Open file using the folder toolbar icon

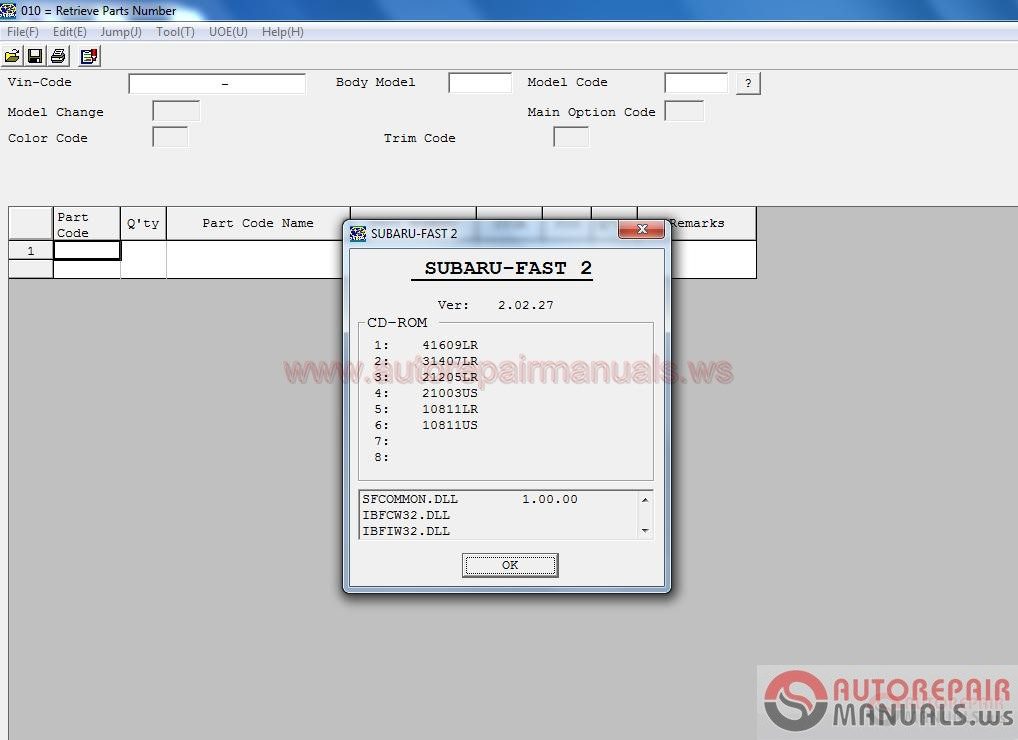(x=12, y=56)
